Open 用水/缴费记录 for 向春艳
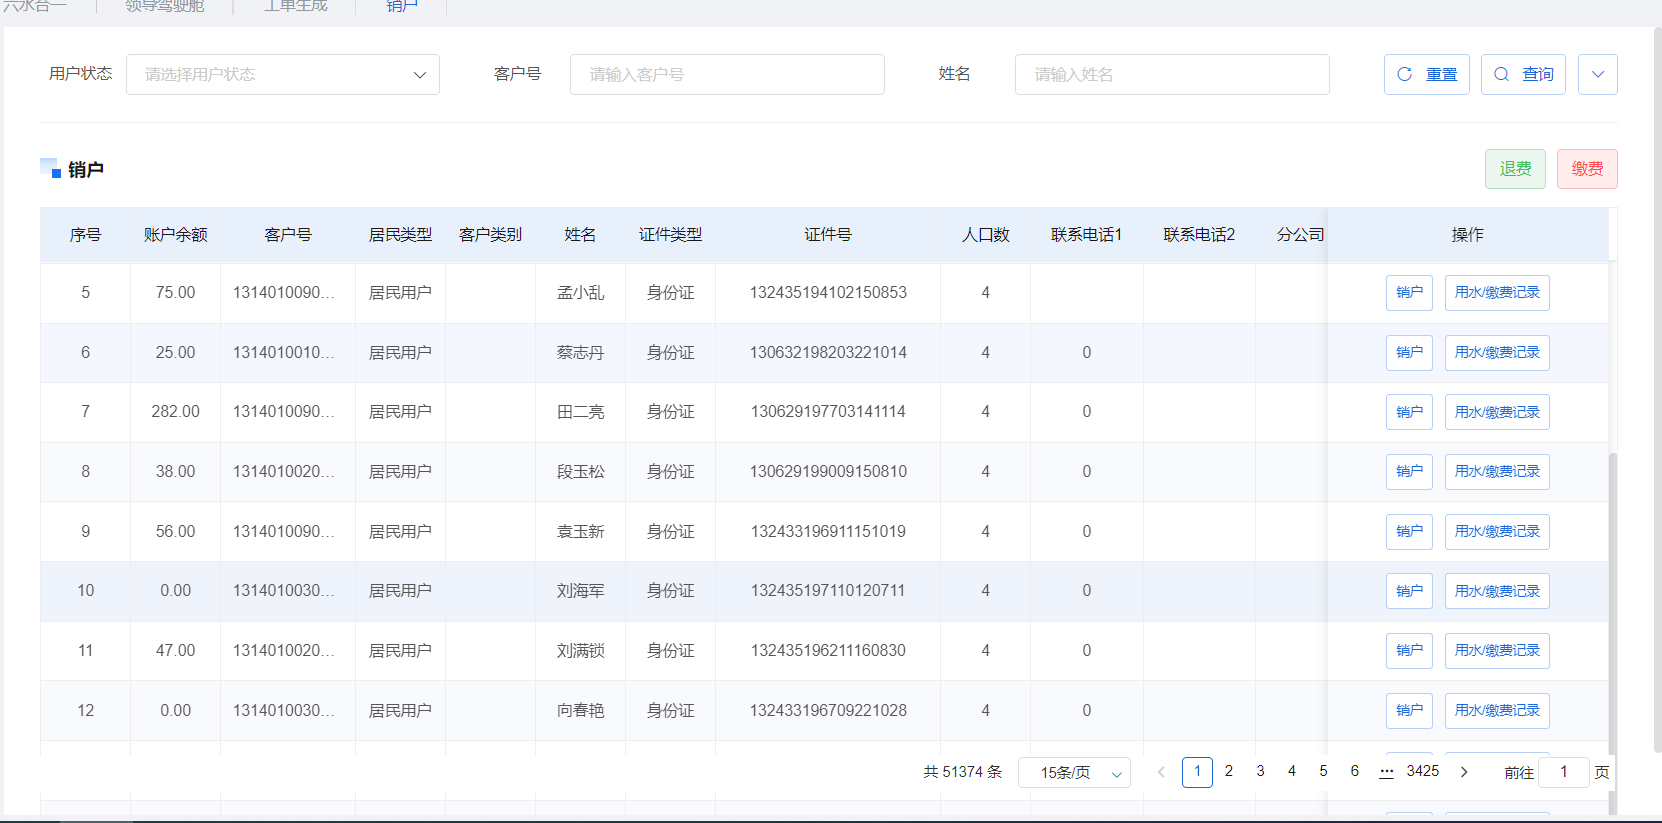1662x823 pixels. pyautogui.click(x=1497, y=711)
